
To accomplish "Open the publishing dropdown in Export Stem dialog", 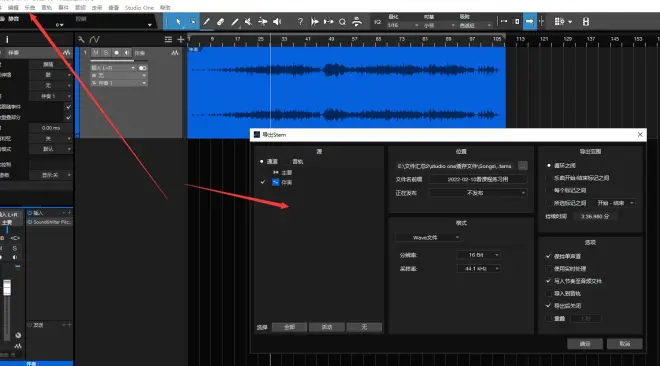I will click(x=478, y=193).
